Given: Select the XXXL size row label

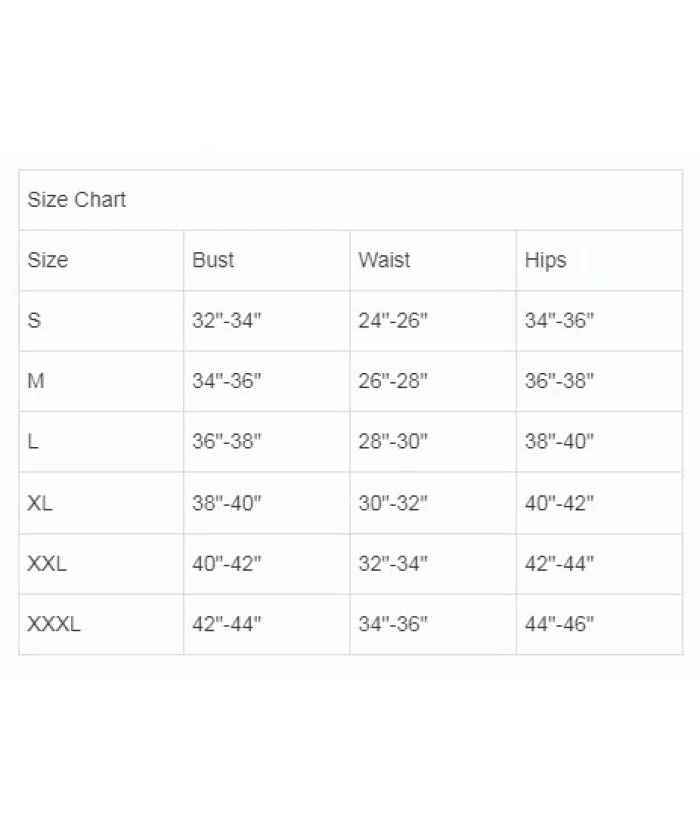Looking at the screenshot, I should pyautogui.click(x=54, y=624).
